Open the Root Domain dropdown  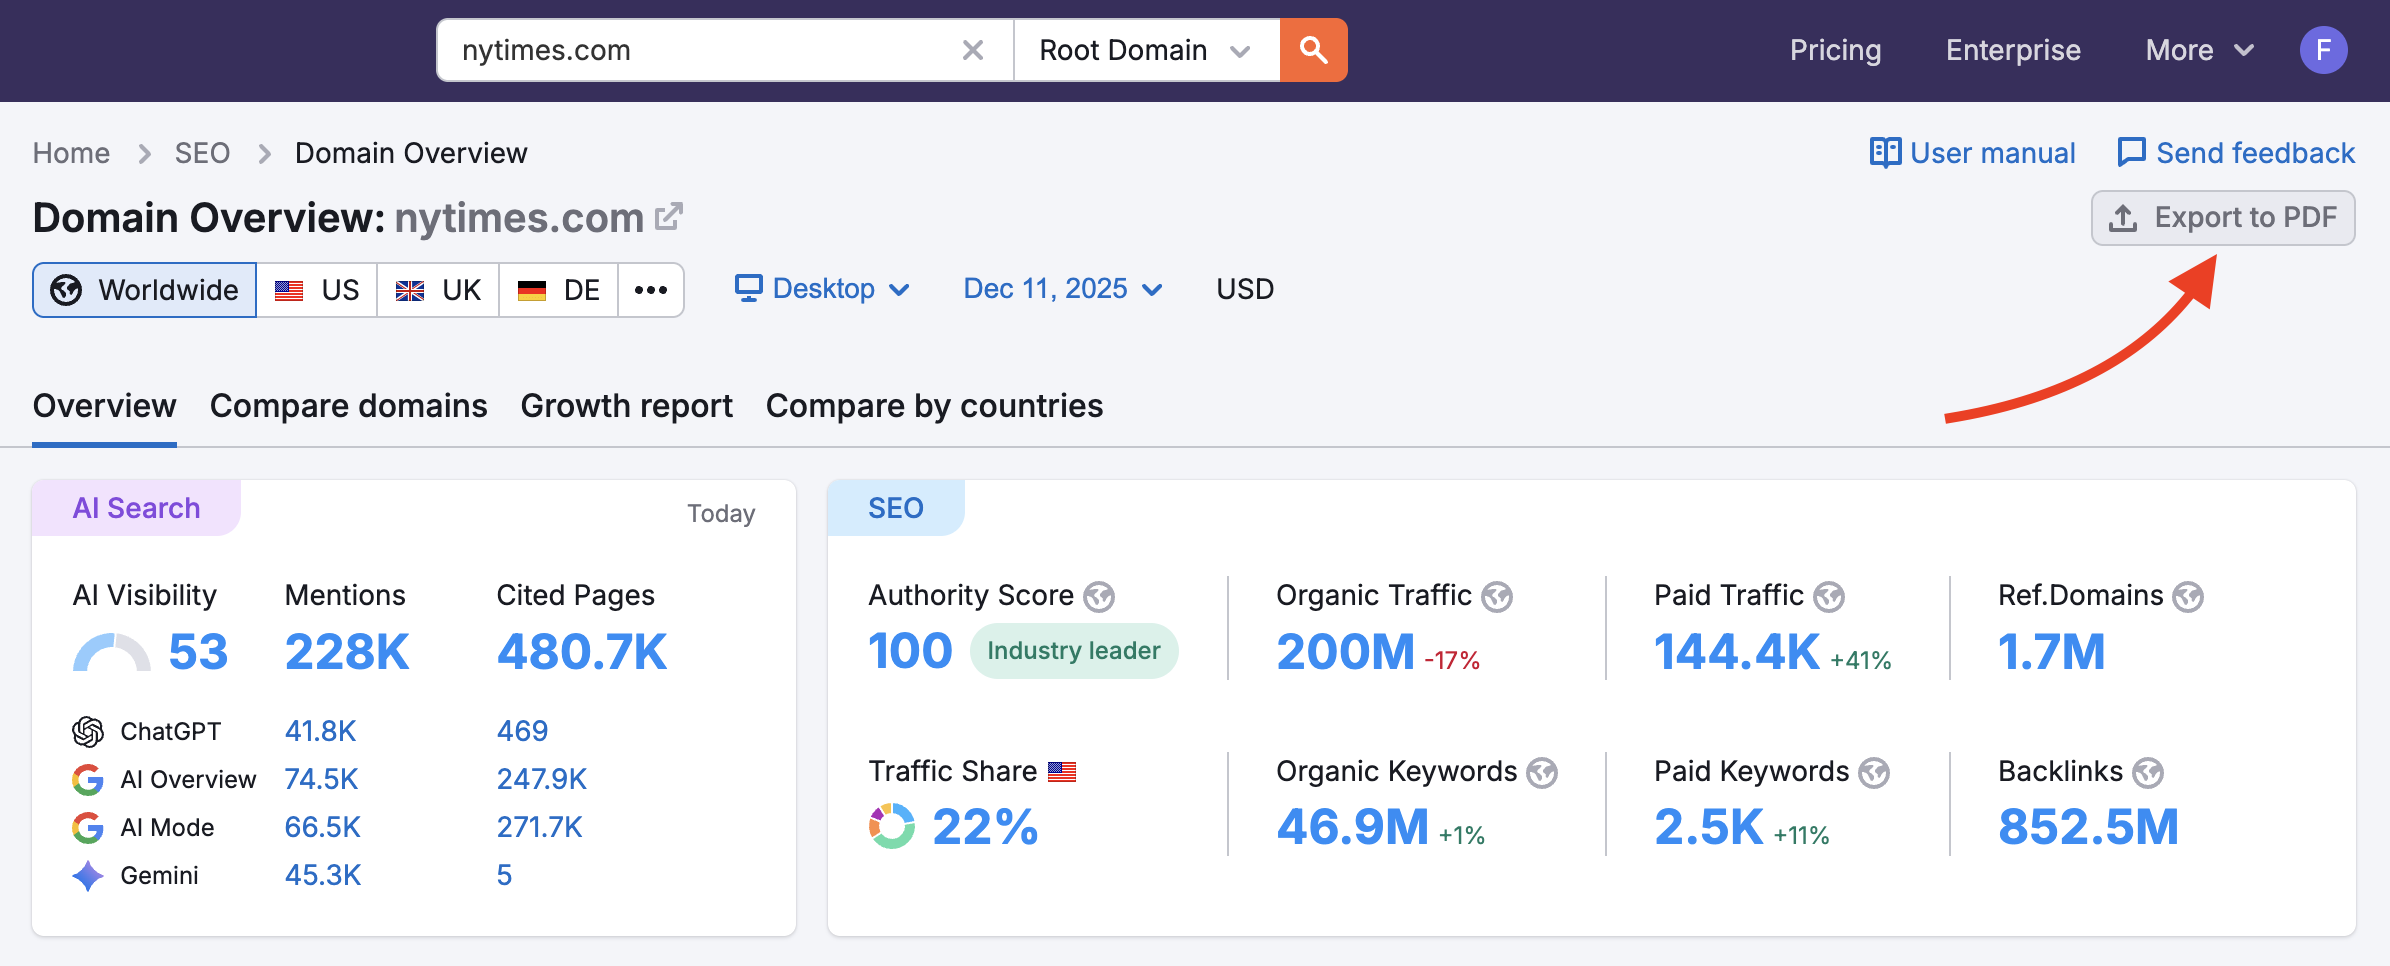1145,49
